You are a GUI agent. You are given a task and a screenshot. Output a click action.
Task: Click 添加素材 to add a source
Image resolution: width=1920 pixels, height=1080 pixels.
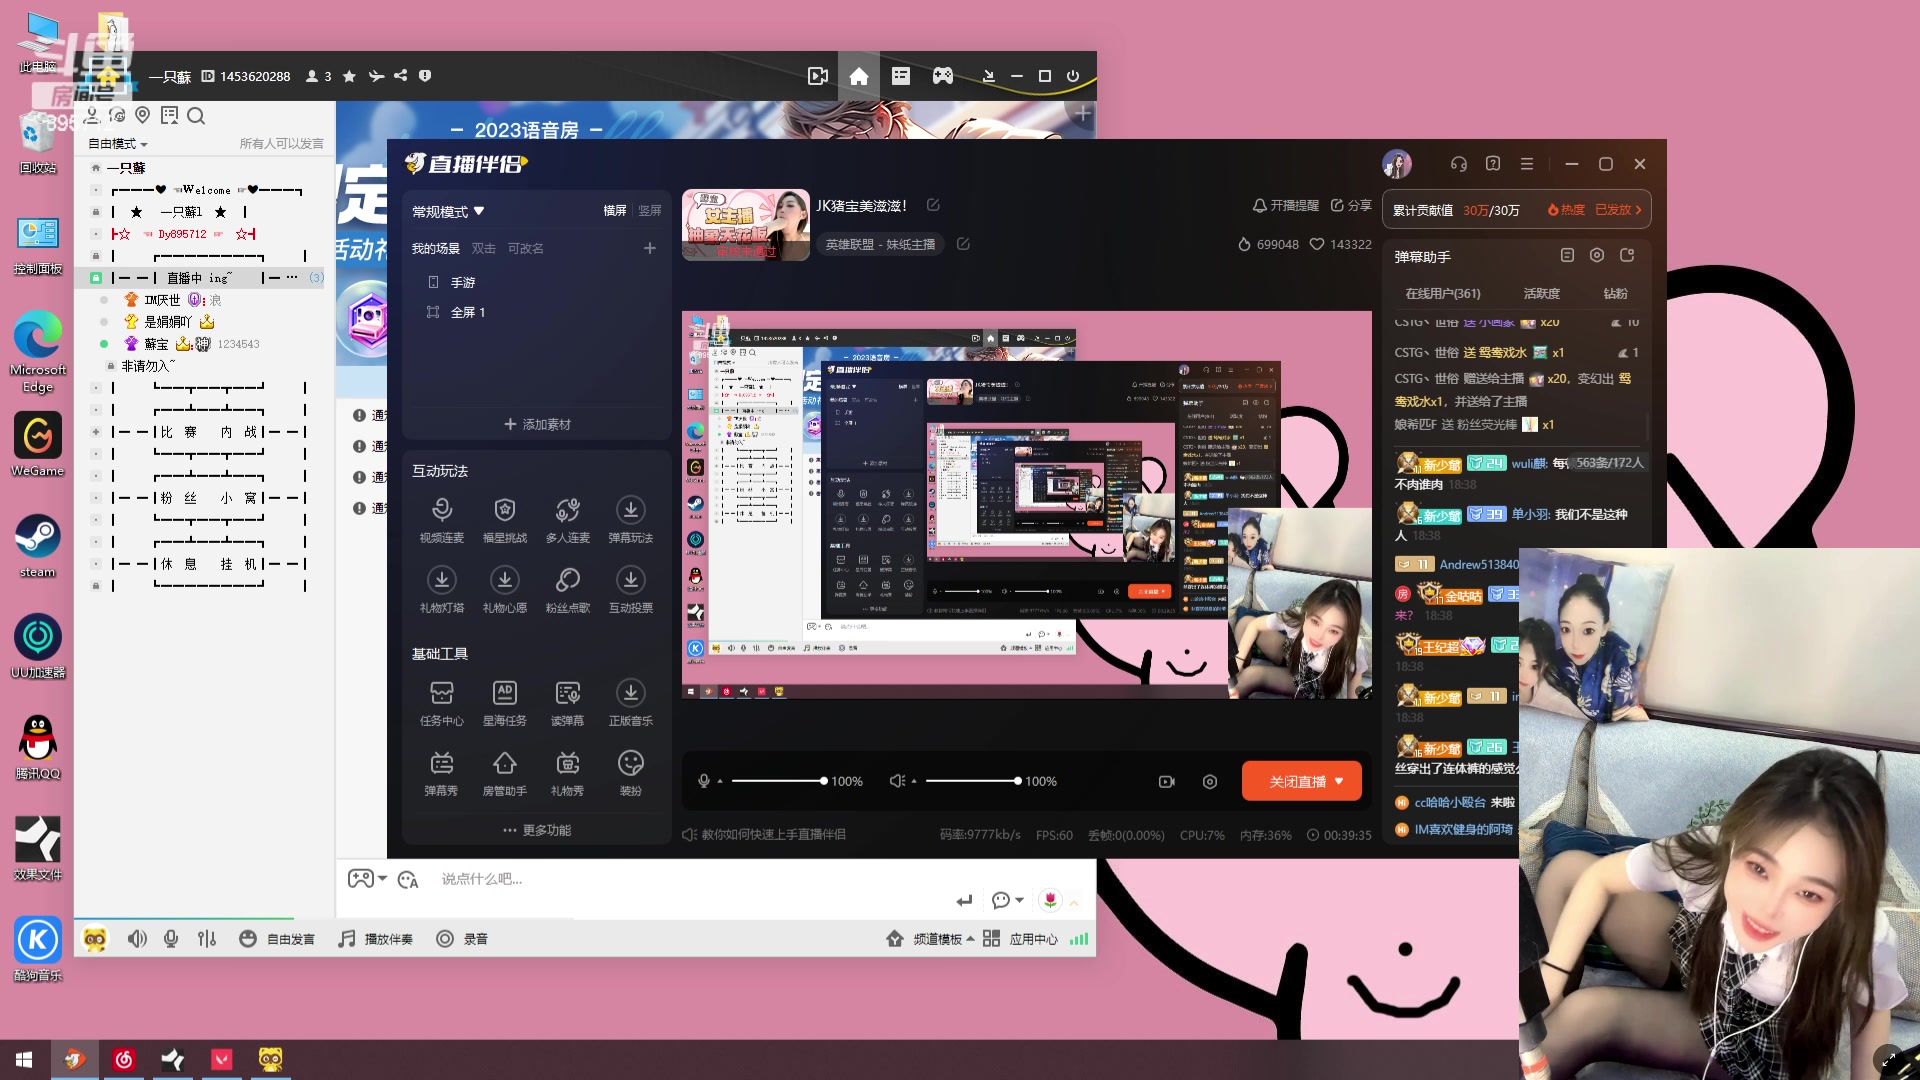[537, 424]
